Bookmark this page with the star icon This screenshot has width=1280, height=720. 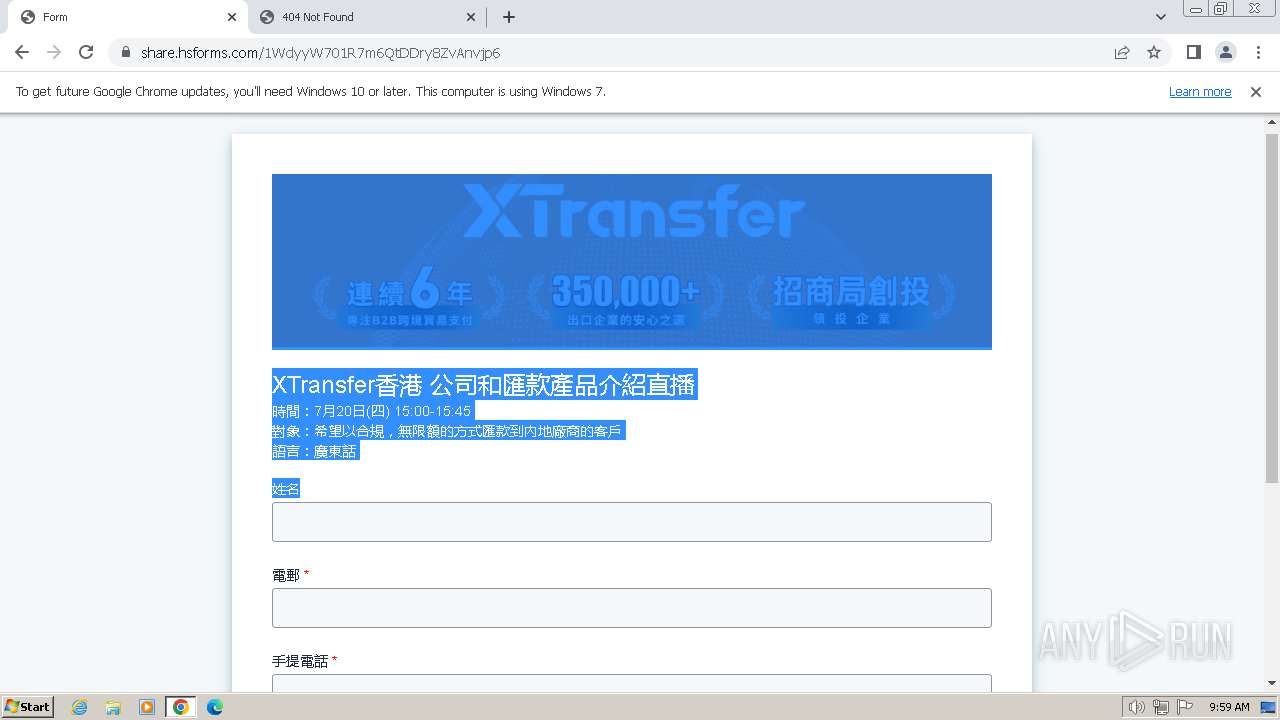tap(1154, 53)
